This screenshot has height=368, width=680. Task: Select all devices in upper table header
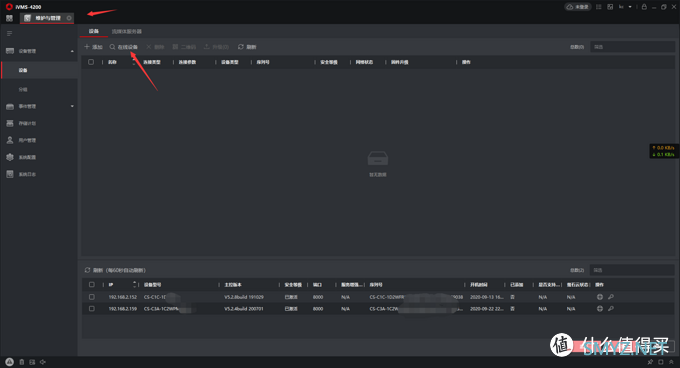91,62
